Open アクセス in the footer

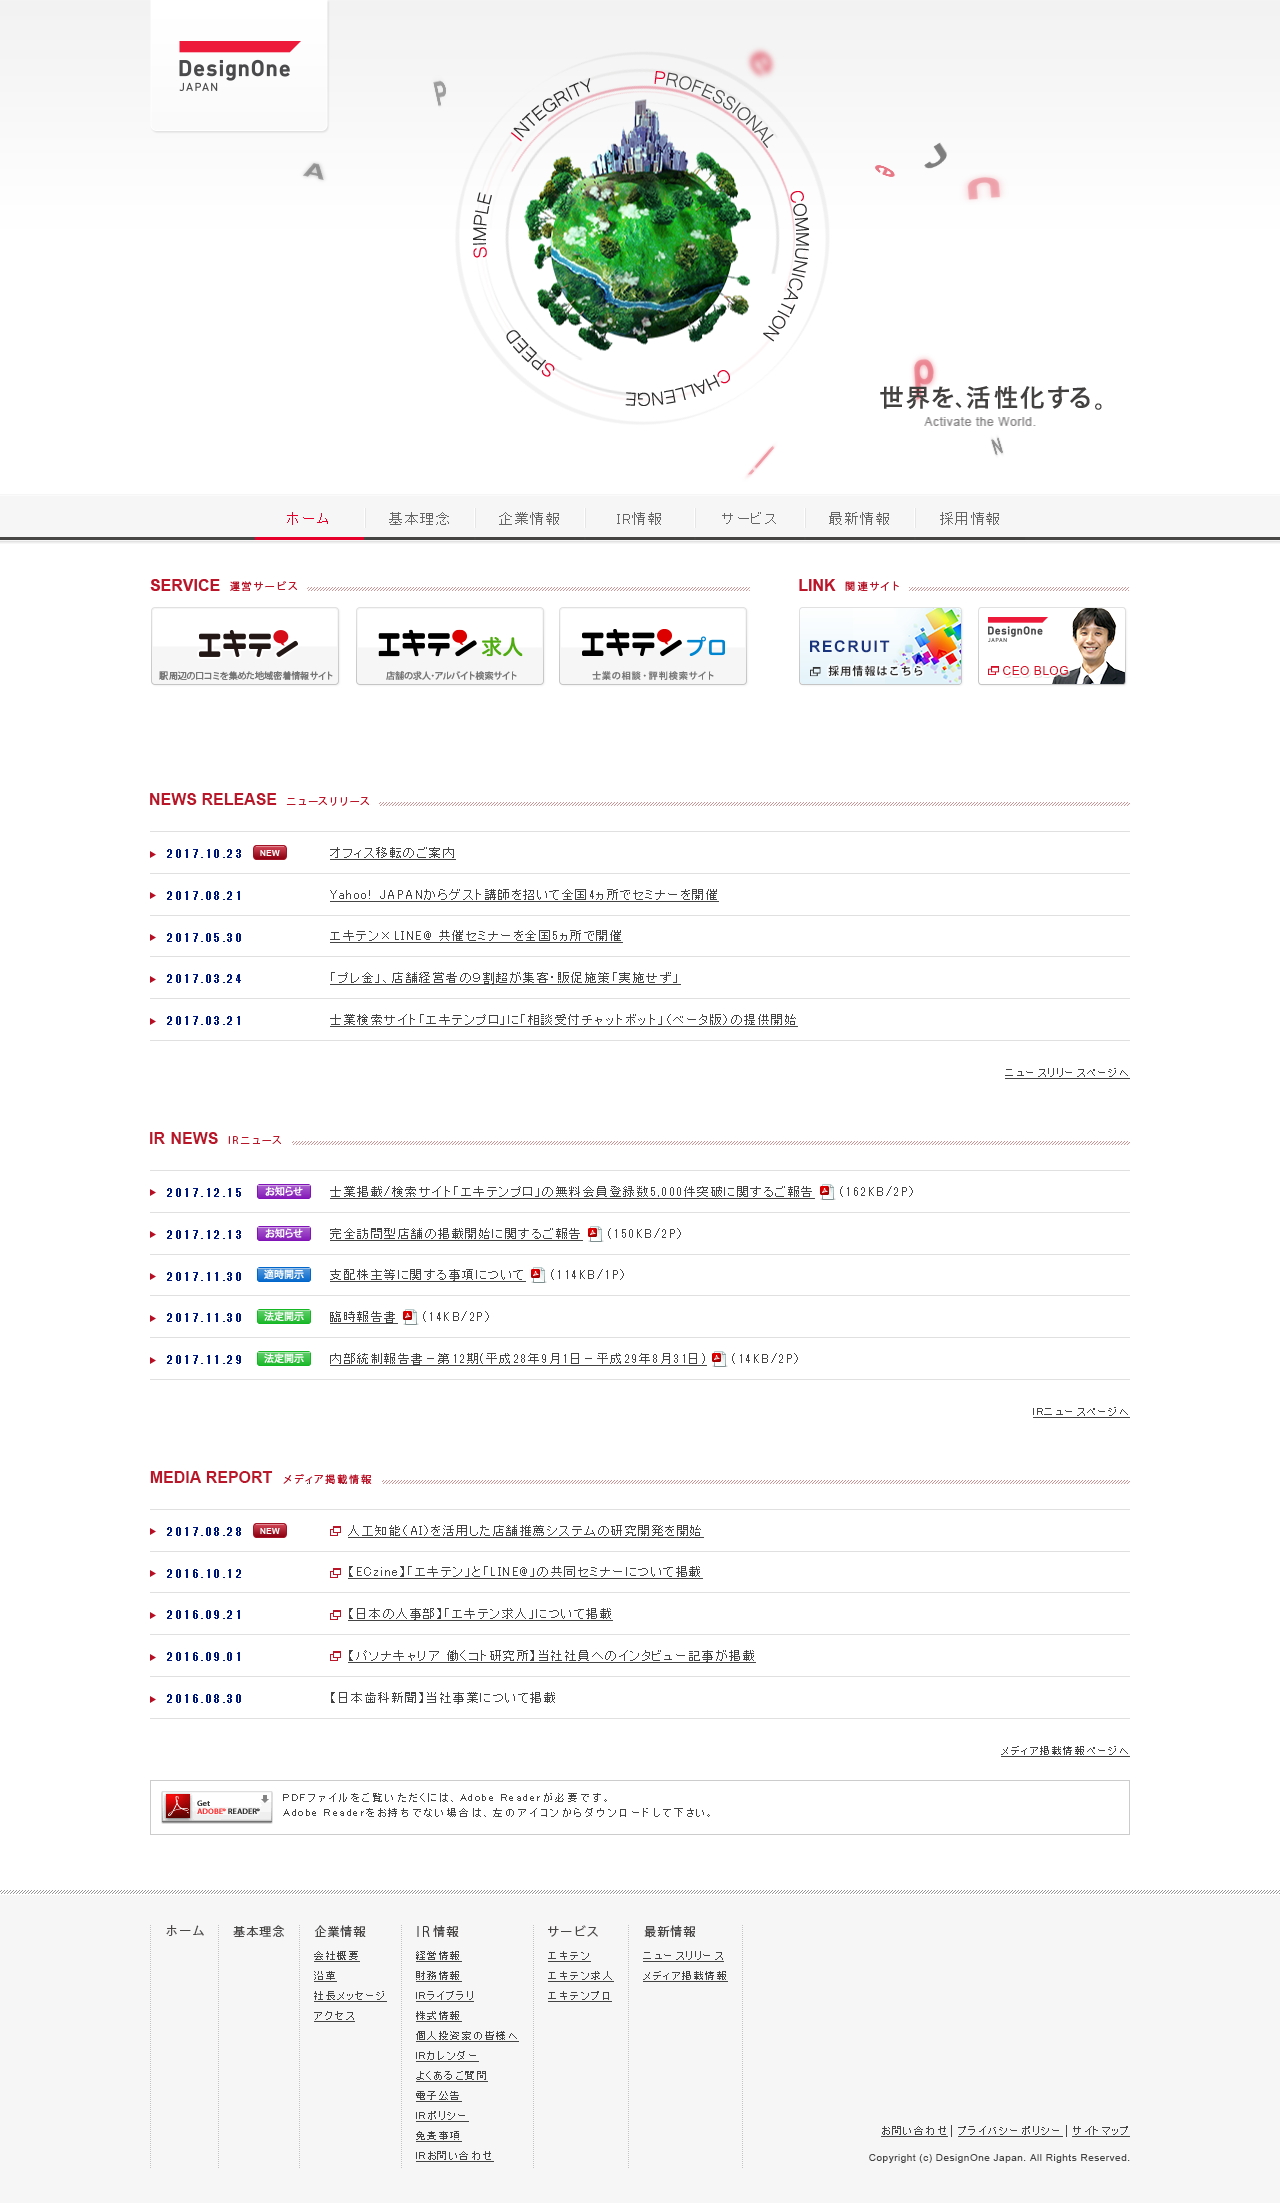click(334, 2016)
